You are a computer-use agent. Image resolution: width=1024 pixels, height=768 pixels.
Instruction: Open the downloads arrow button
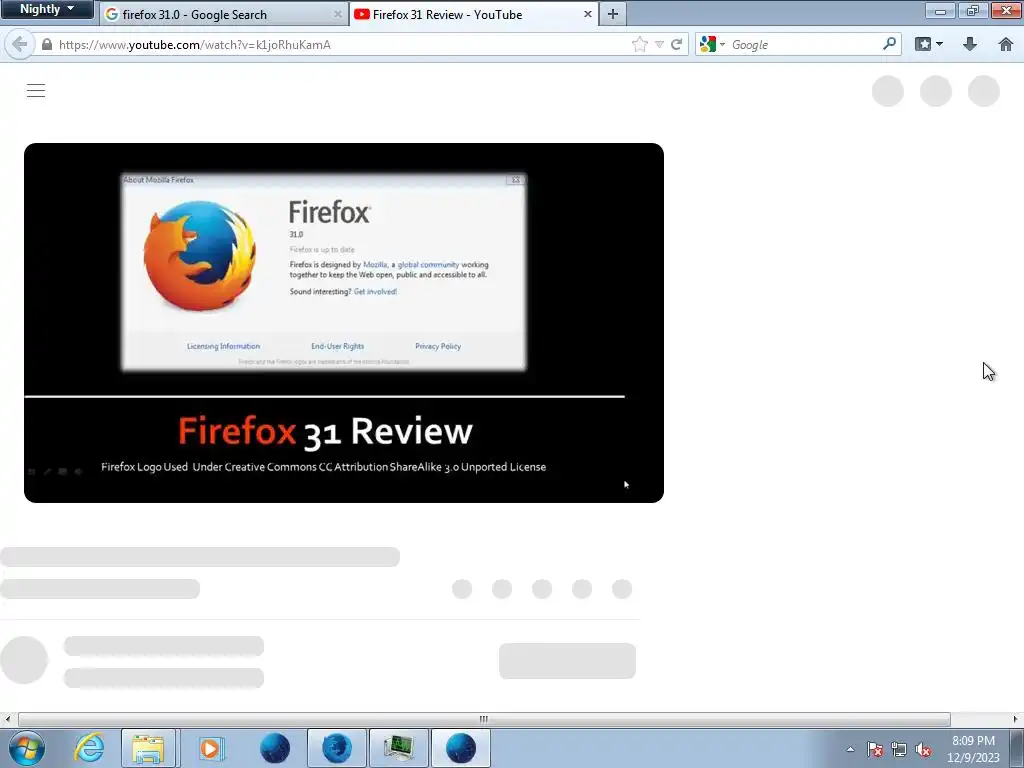970,44
